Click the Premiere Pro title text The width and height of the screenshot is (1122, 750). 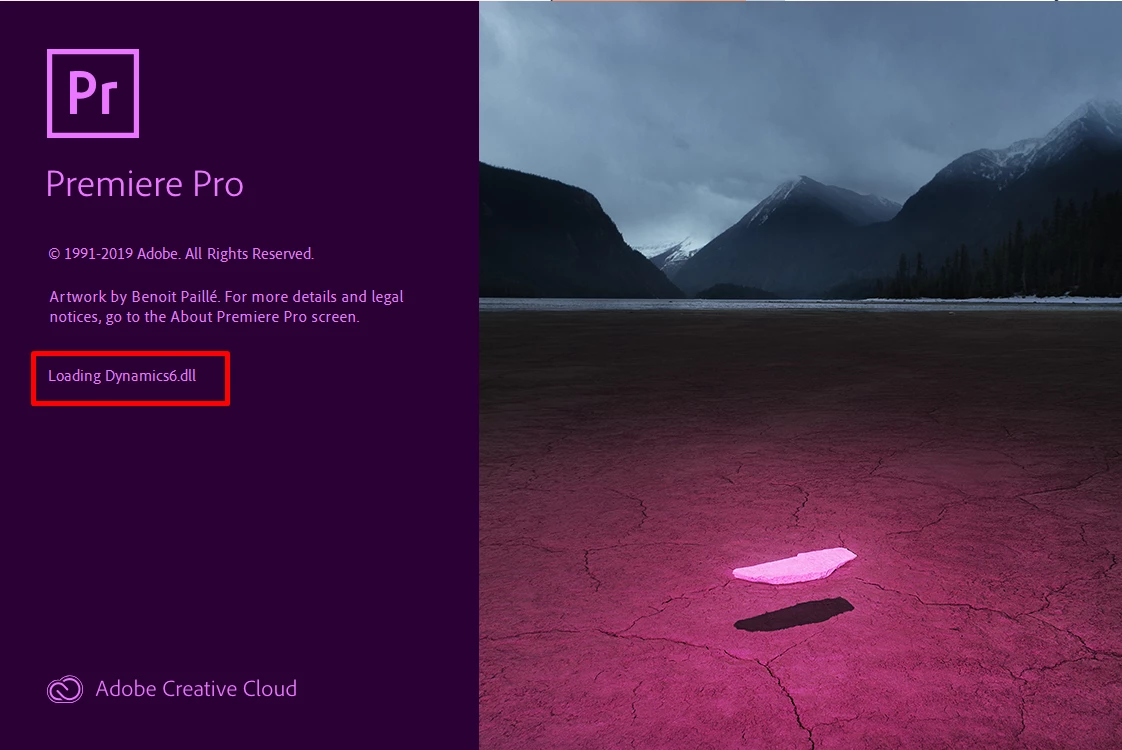click(x=145, y=185)
